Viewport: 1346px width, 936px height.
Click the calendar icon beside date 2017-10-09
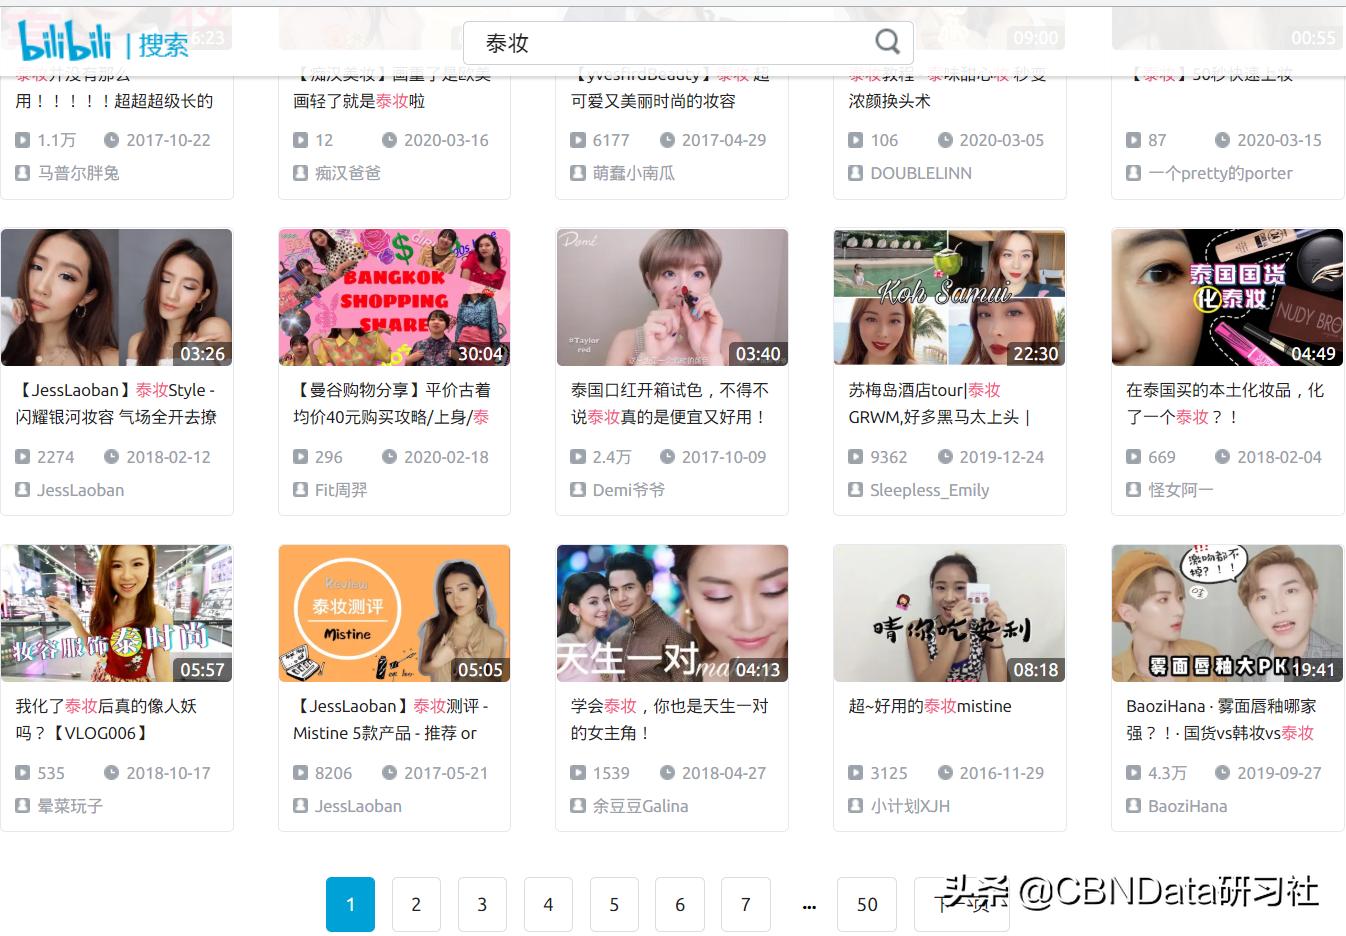[x=669, y=457]
